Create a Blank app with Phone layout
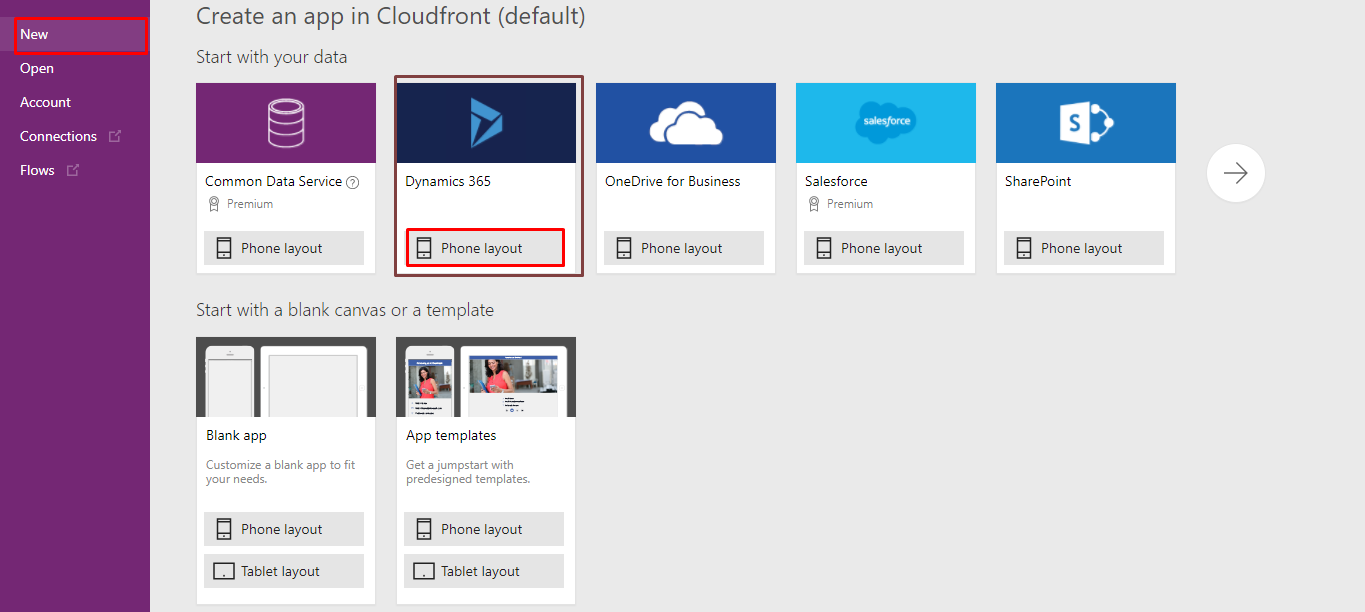This screenshot has height=612, width=1365. point(284,529)
